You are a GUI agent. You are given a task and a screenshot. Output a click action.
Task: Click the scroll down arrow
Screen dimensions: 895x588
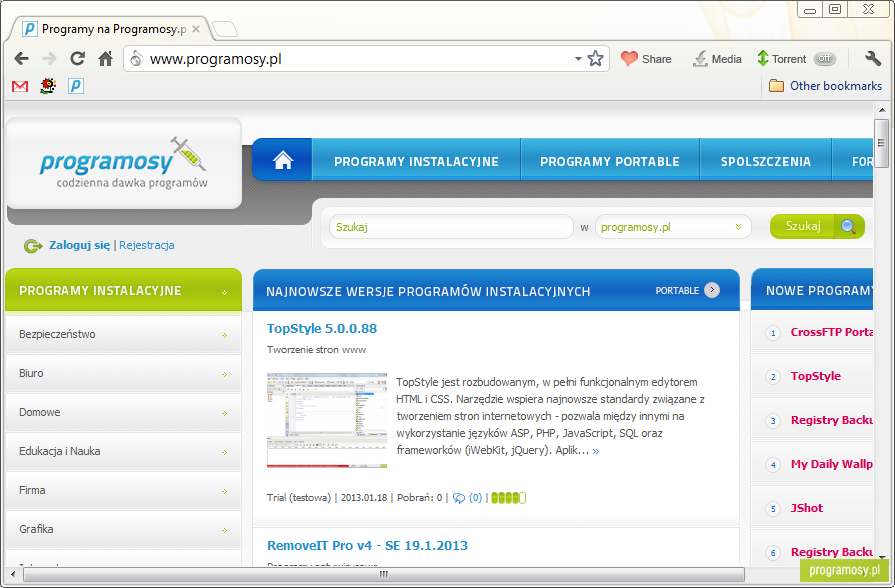(882, 557)
